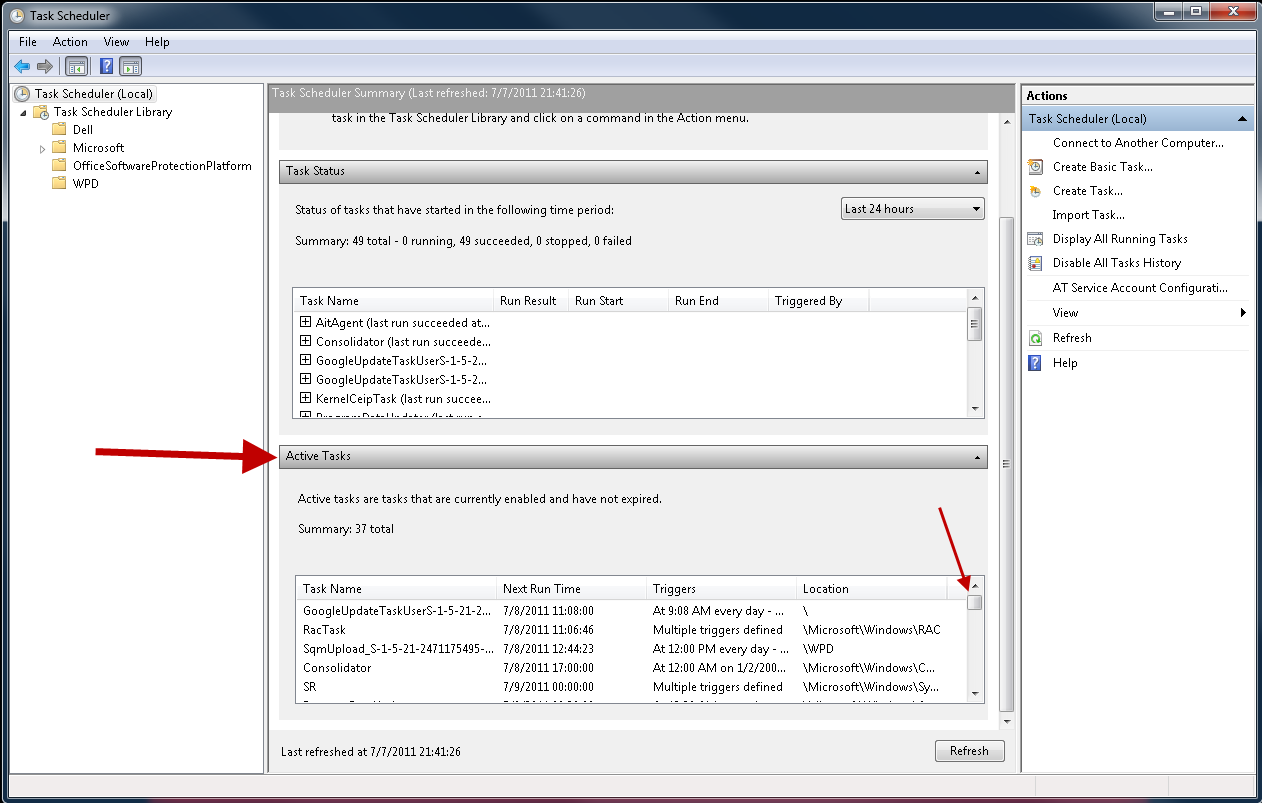Click the Create Basic Task action
The image size is (1262, 803).
[1103, 167]
